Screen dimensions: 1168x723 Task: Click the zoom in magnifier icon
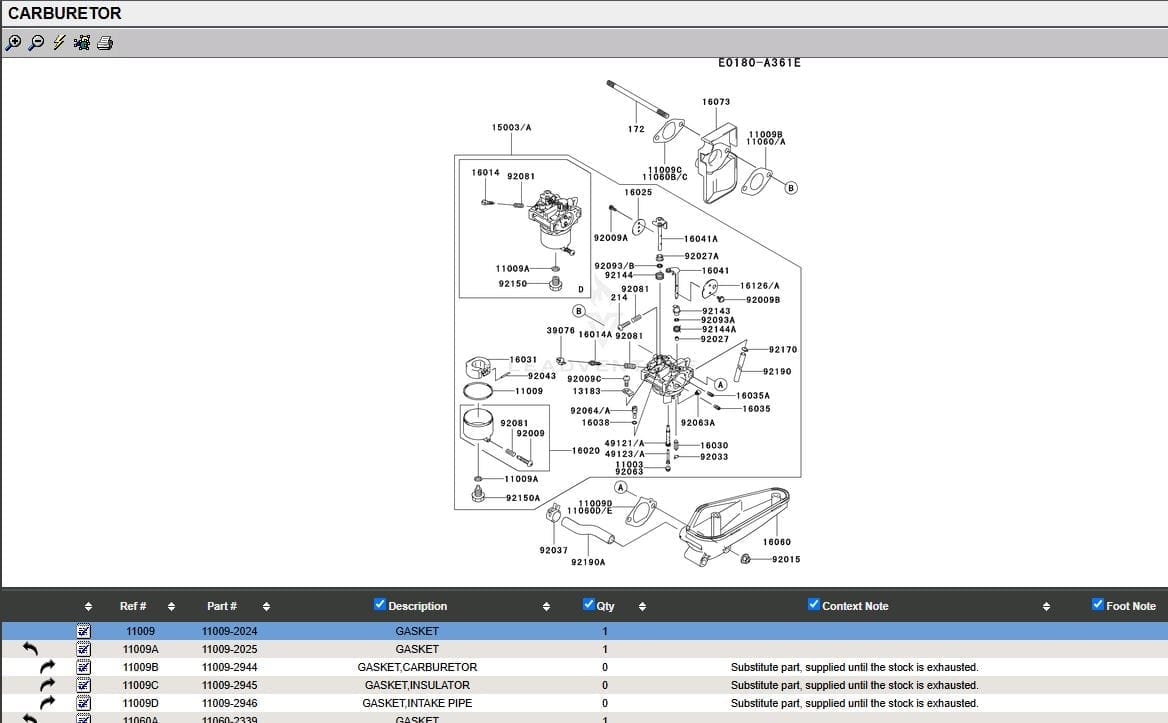[x=13, y=42]
